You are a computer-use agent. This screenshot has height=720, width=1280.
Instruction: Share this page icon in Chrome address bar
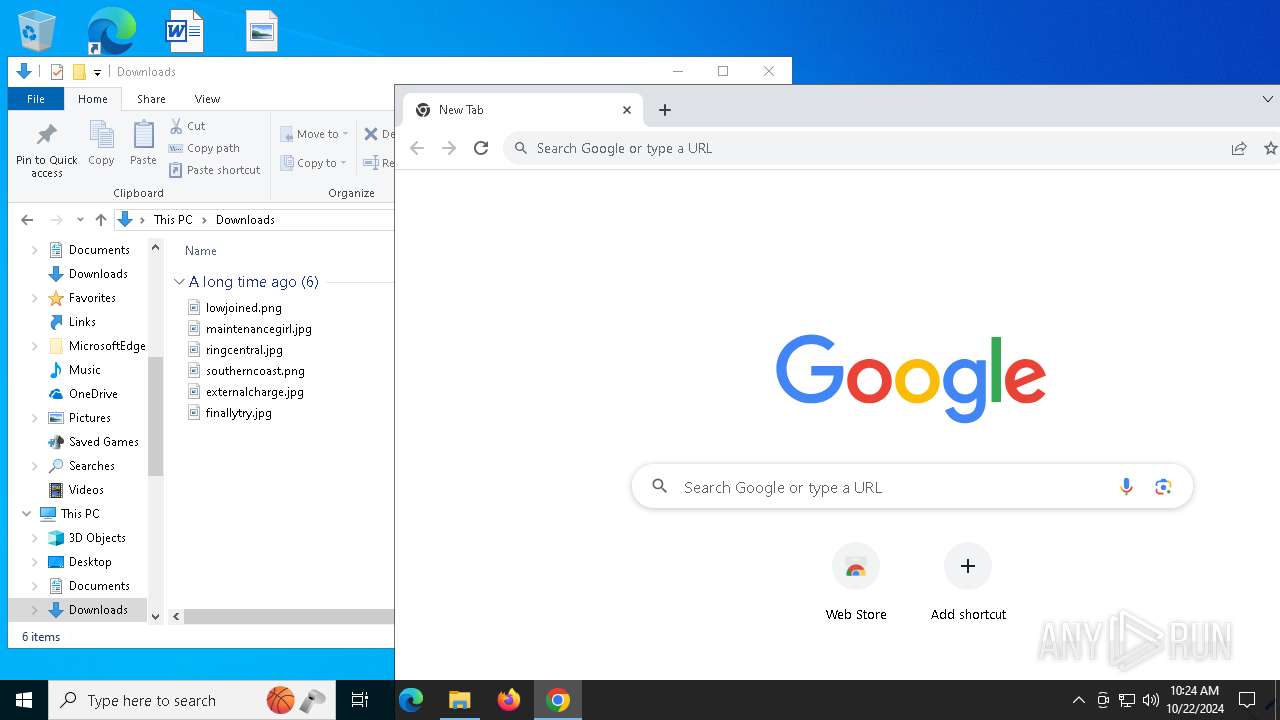click(x=1239, y=148)
